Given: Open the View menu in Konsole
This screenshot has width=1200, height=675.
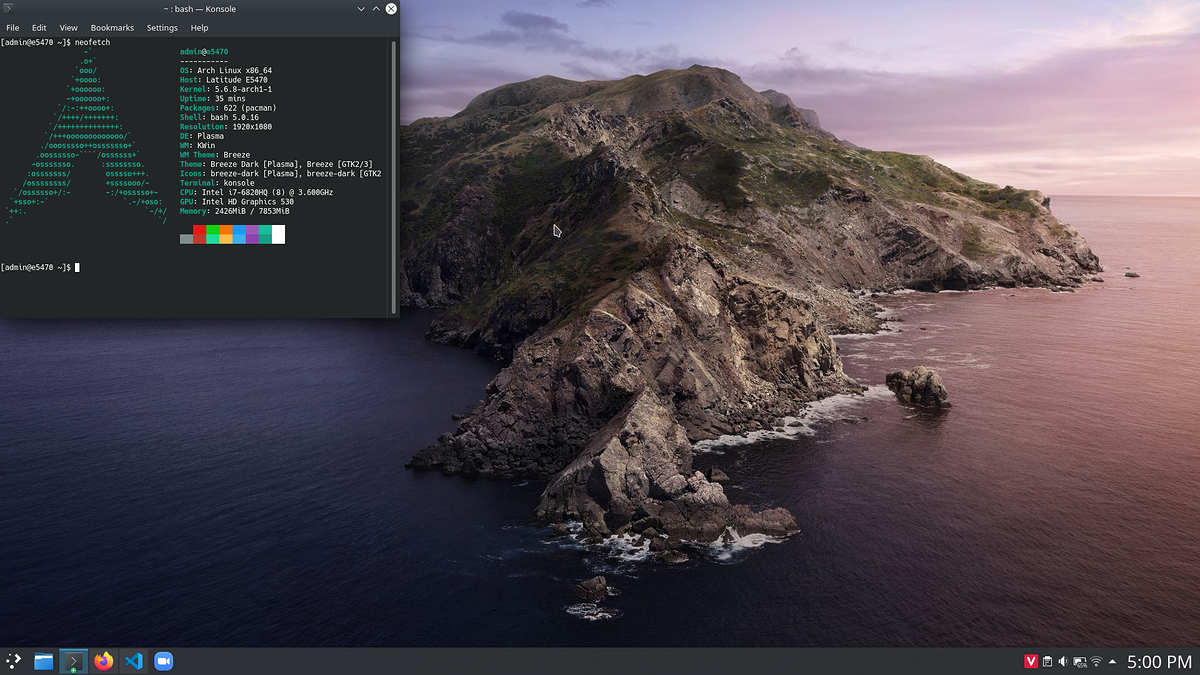Looking at the screenshot, I should (68, 28).
